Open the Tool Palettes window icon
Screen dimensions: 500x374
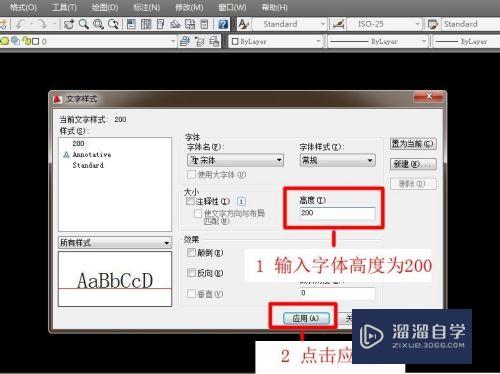pos(161,24)
